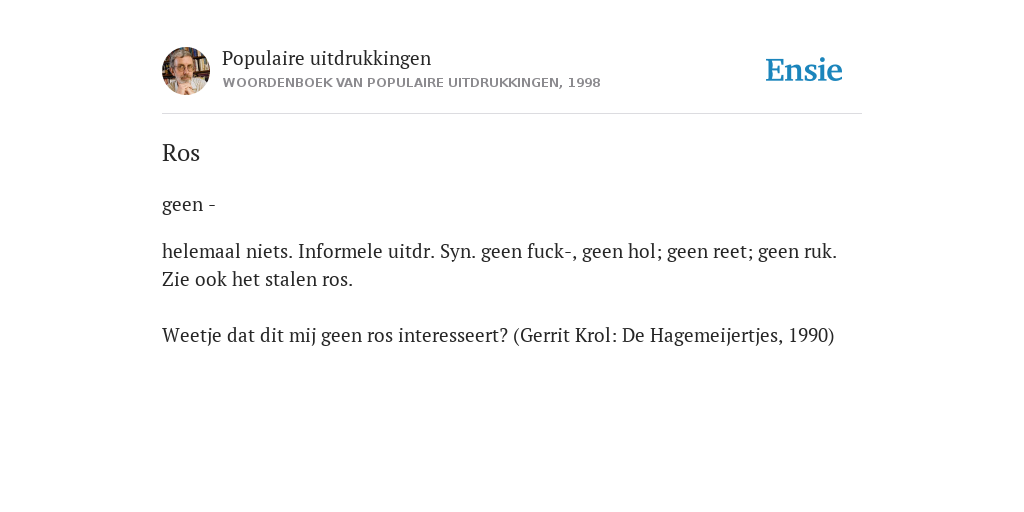This screenshot has height=512, width=1024.
Task: Click the 'geen -' expression line
Action: [189, 205]
